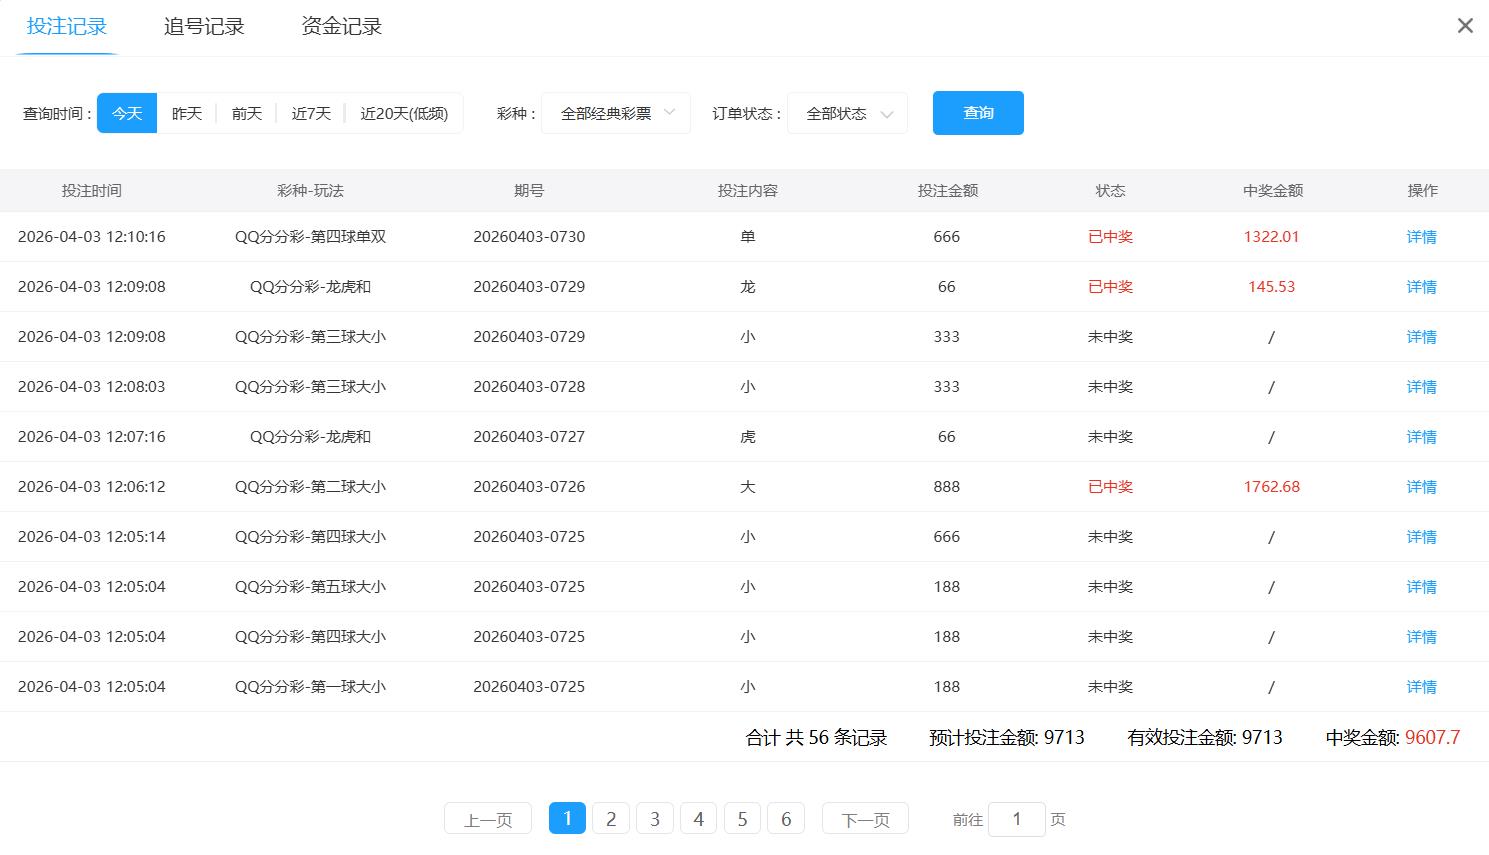
Task: 打开第4页投注记录
Action: pos(698,818)
